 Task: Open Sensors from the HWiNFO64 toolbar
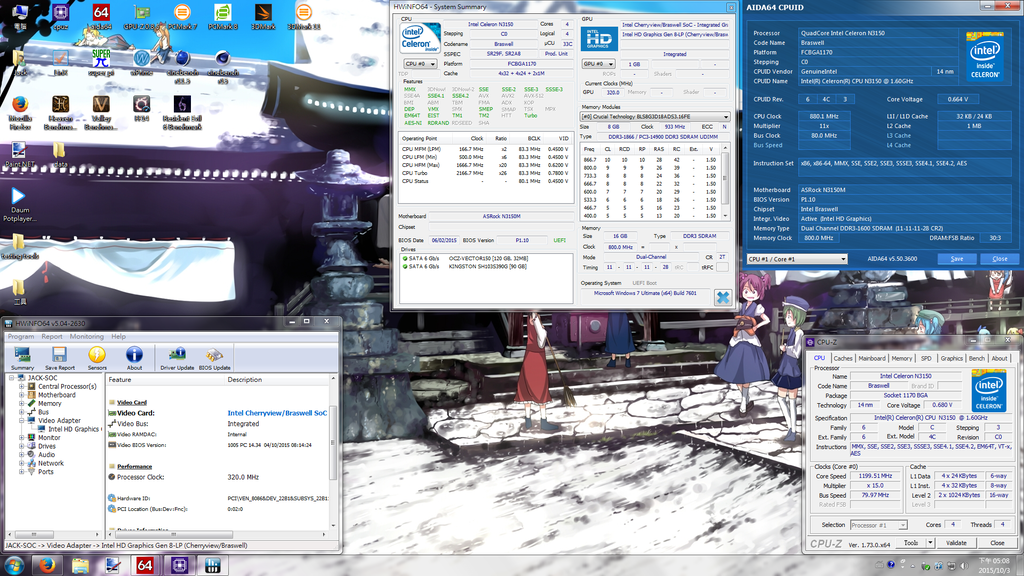pyautogui.click(x=97, y=359)
